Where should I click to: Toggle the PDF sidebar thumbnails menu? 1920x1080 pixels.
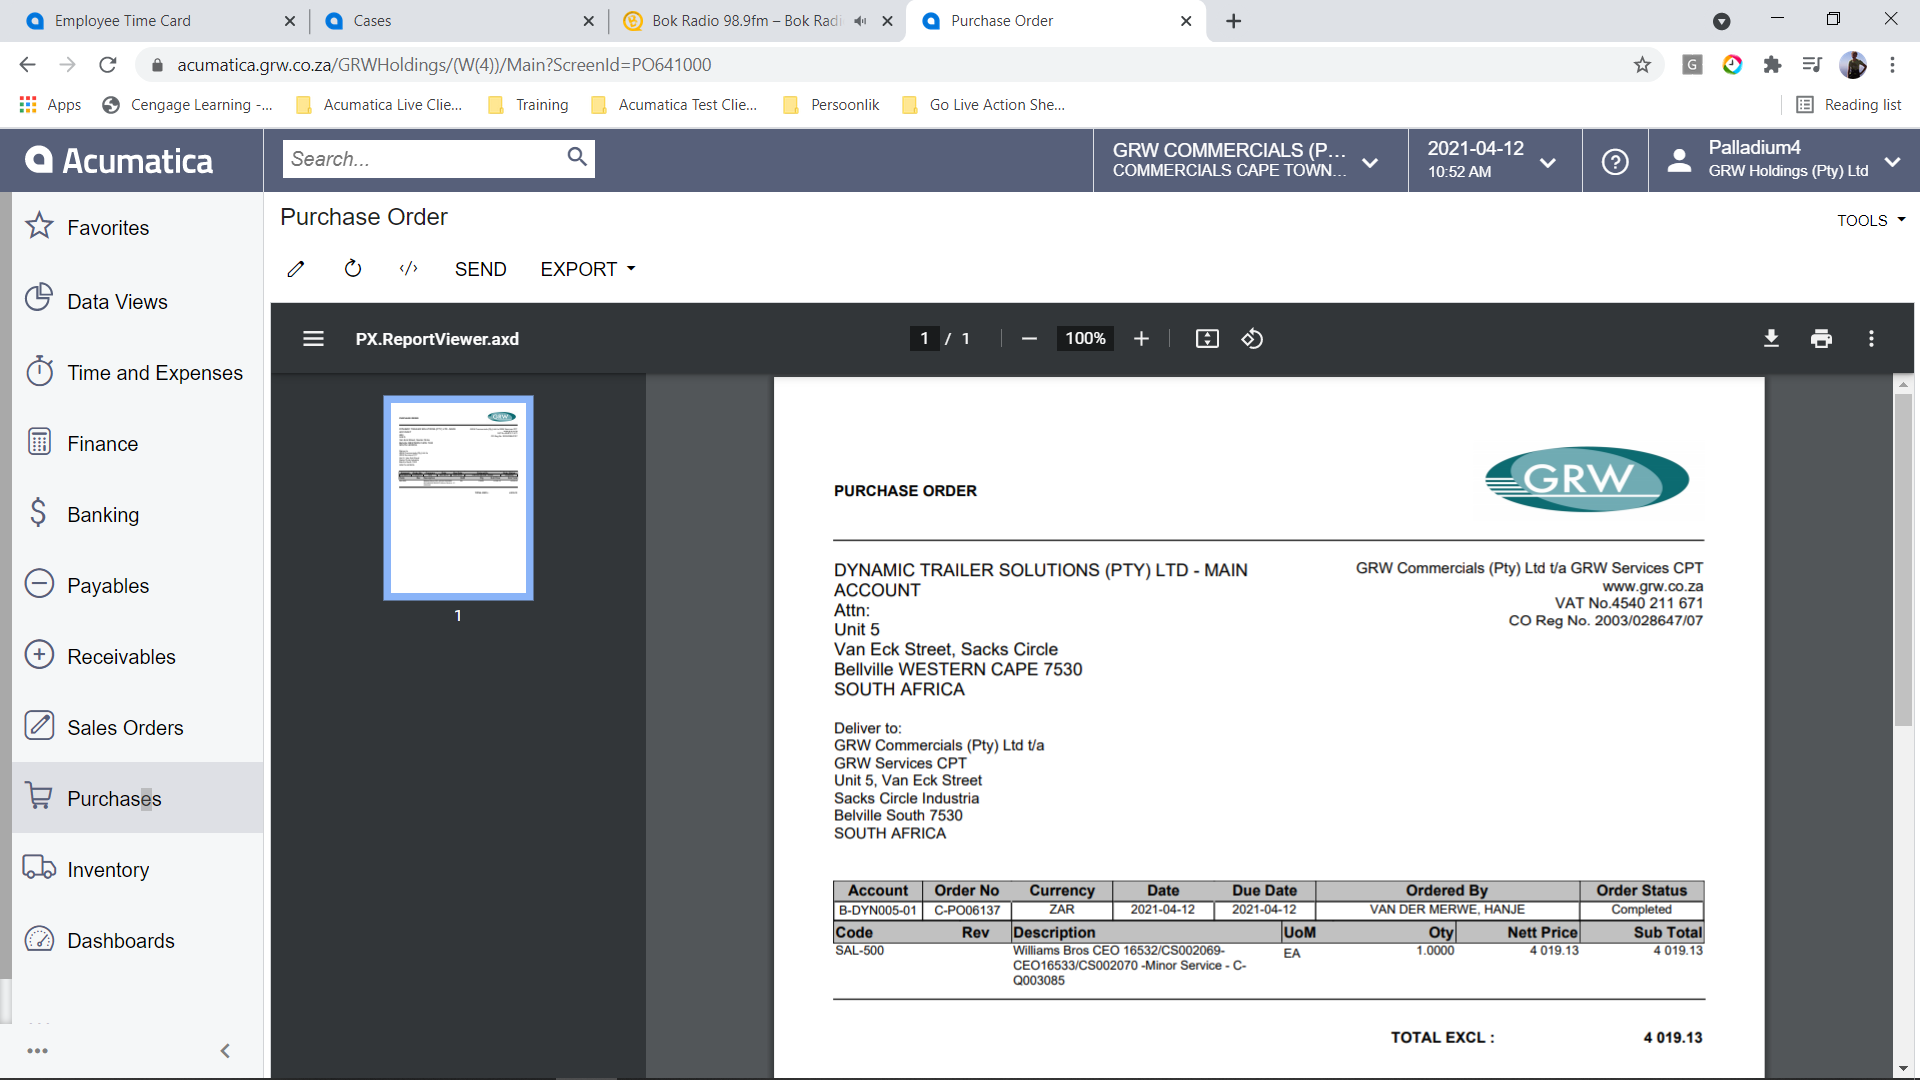[313, 339]
